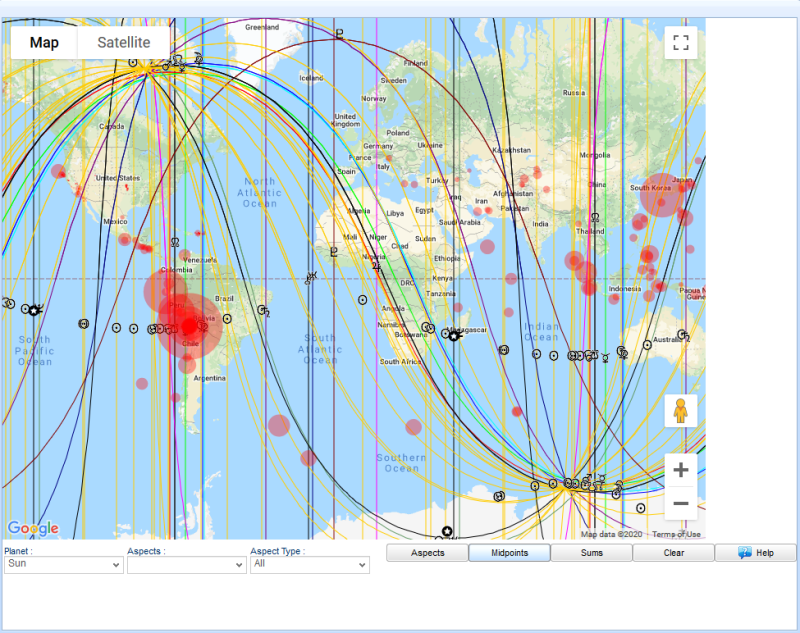Toggle fullscreen map view
The height and width of the screenshot is (633, 800).
[x=681, y=43]
